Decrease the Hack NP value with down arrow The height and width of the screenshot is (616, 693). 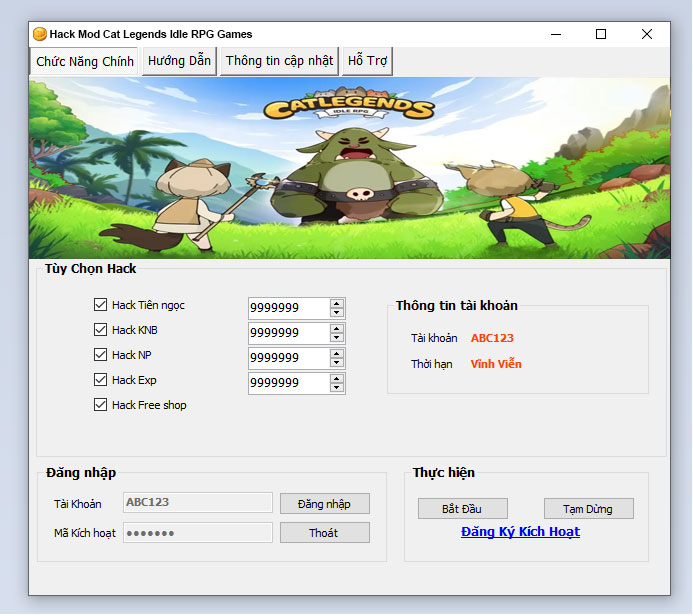337,363
